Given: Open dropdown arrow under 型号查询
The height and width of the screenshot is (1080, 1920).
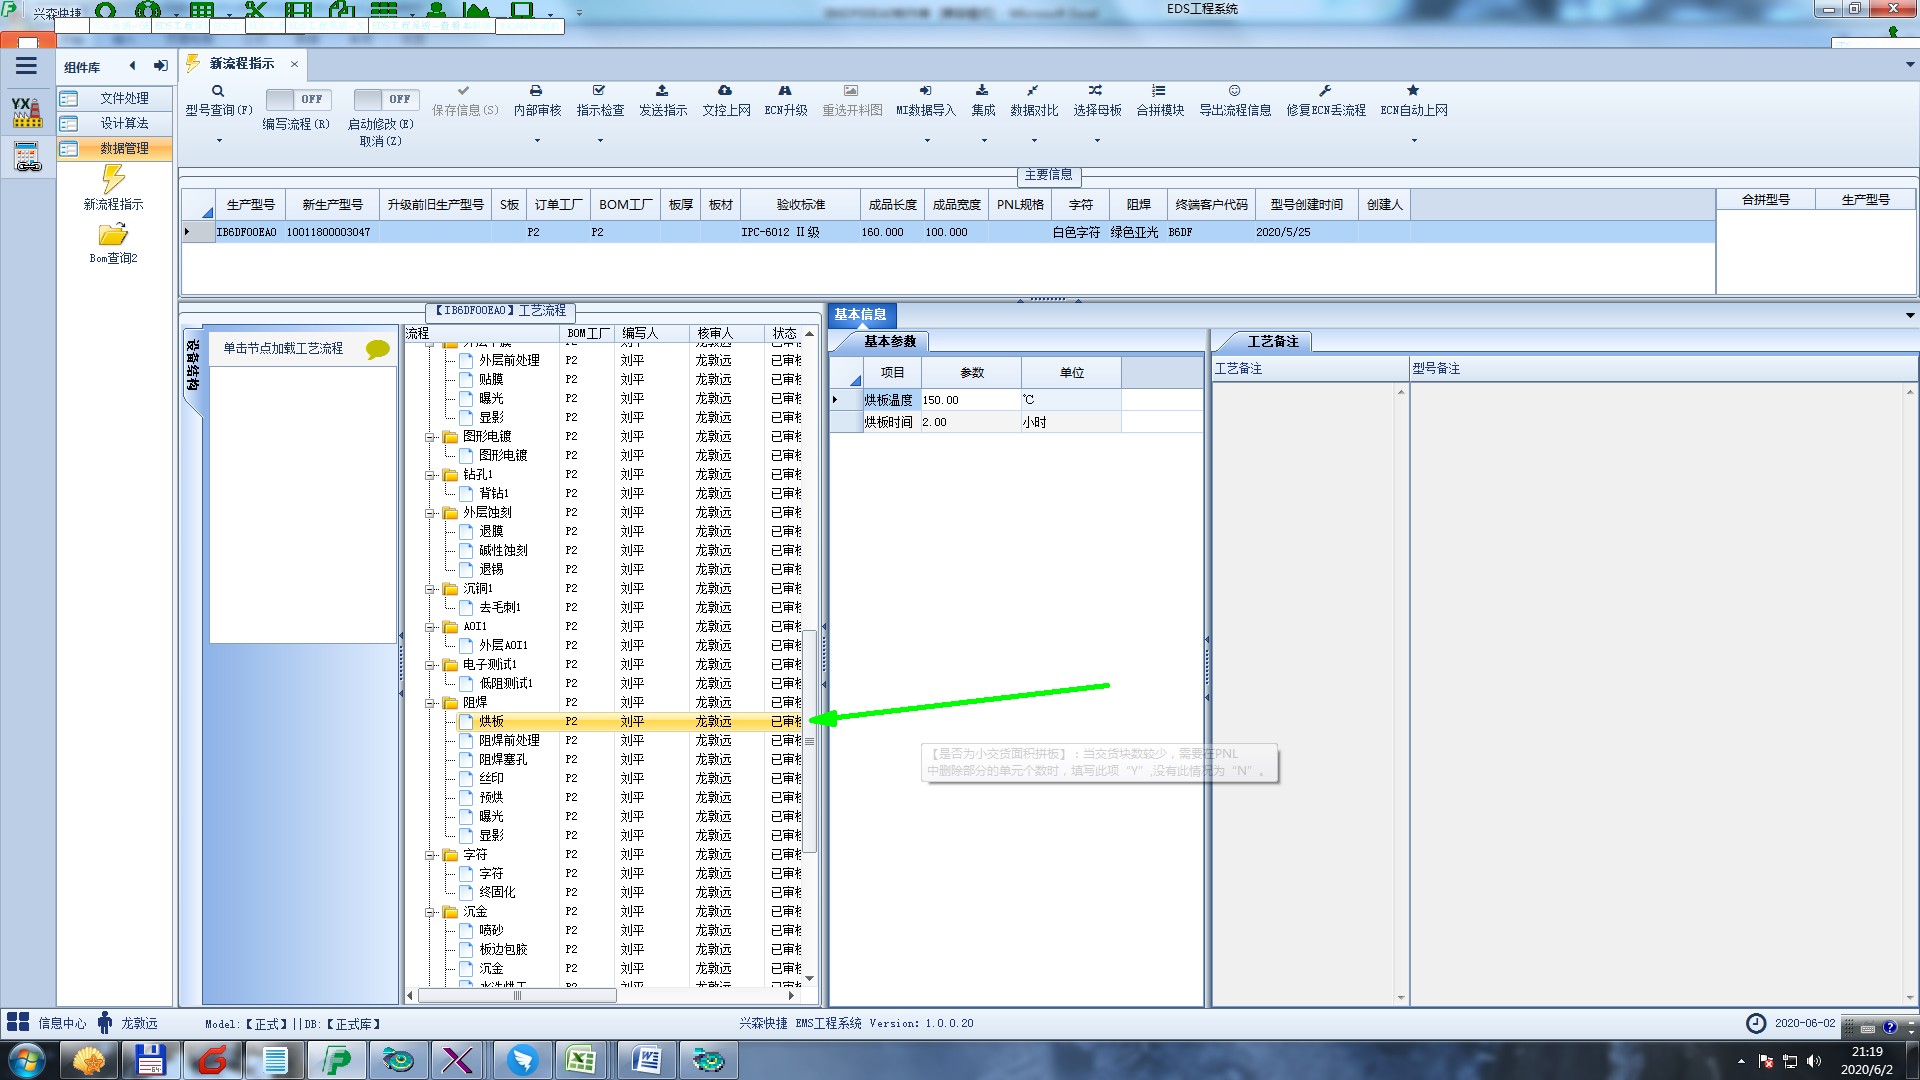Looking at the screenshot, I should pos(219,141).
